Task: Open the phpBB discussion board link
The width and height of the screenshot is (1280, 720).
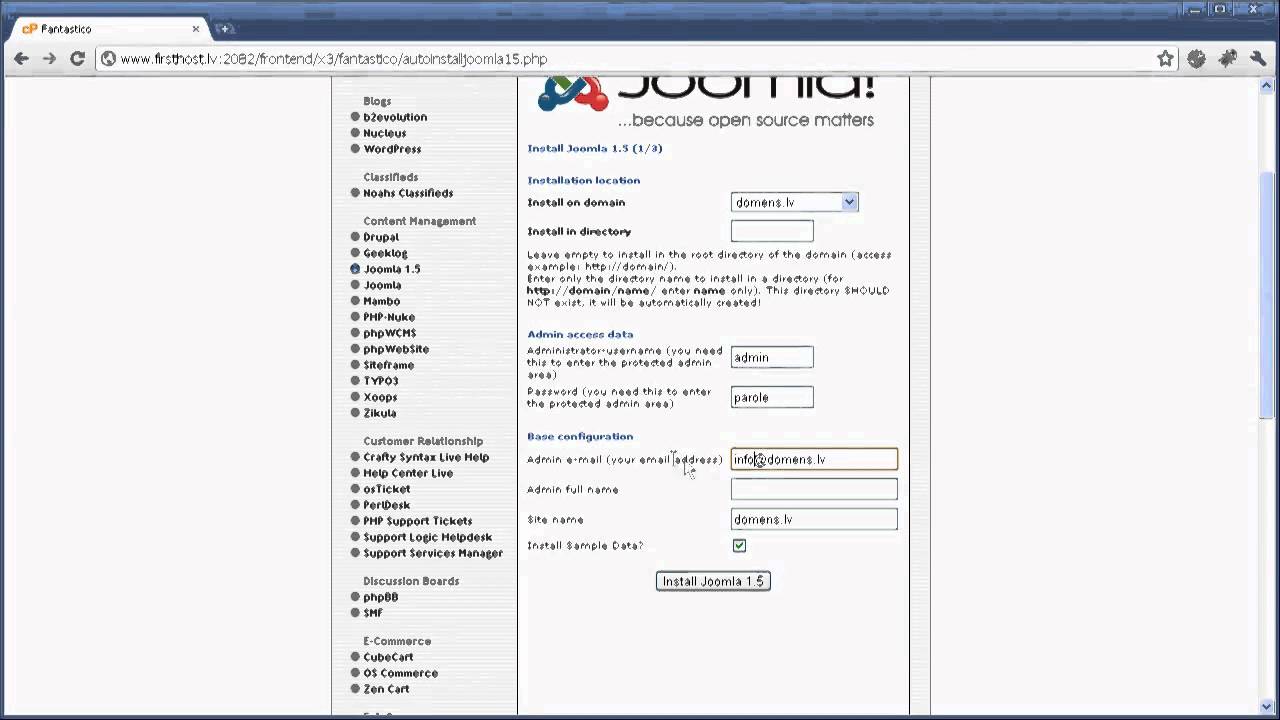Action: [381, 597]
